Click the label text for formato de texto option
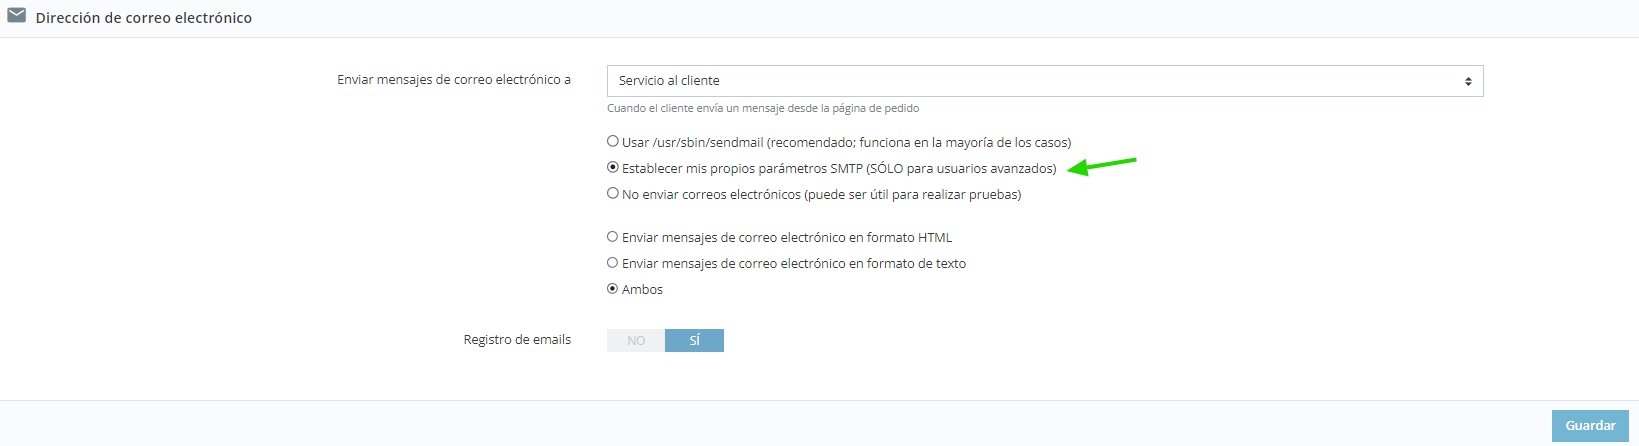The image size is (1639, 446). click(794, 264)
